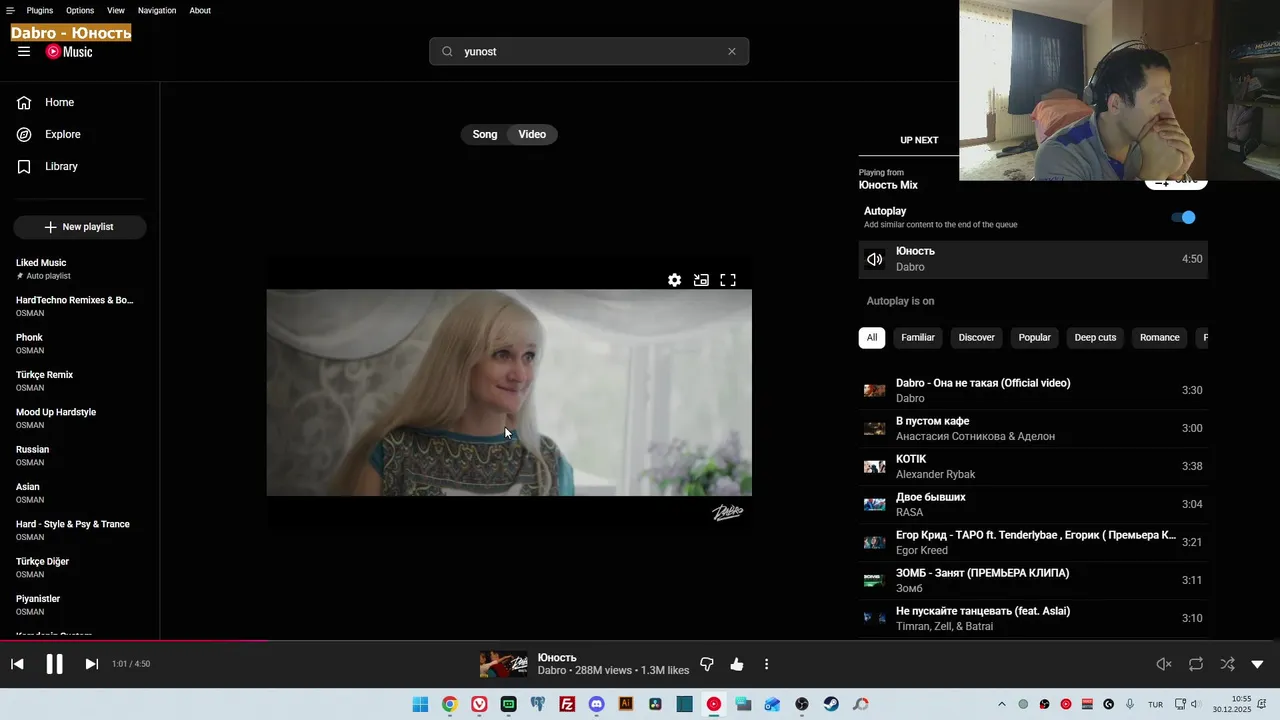The height and width of the screenshot is (720, 1280).
Task: Open the About menu
Action: coord(200,10)
